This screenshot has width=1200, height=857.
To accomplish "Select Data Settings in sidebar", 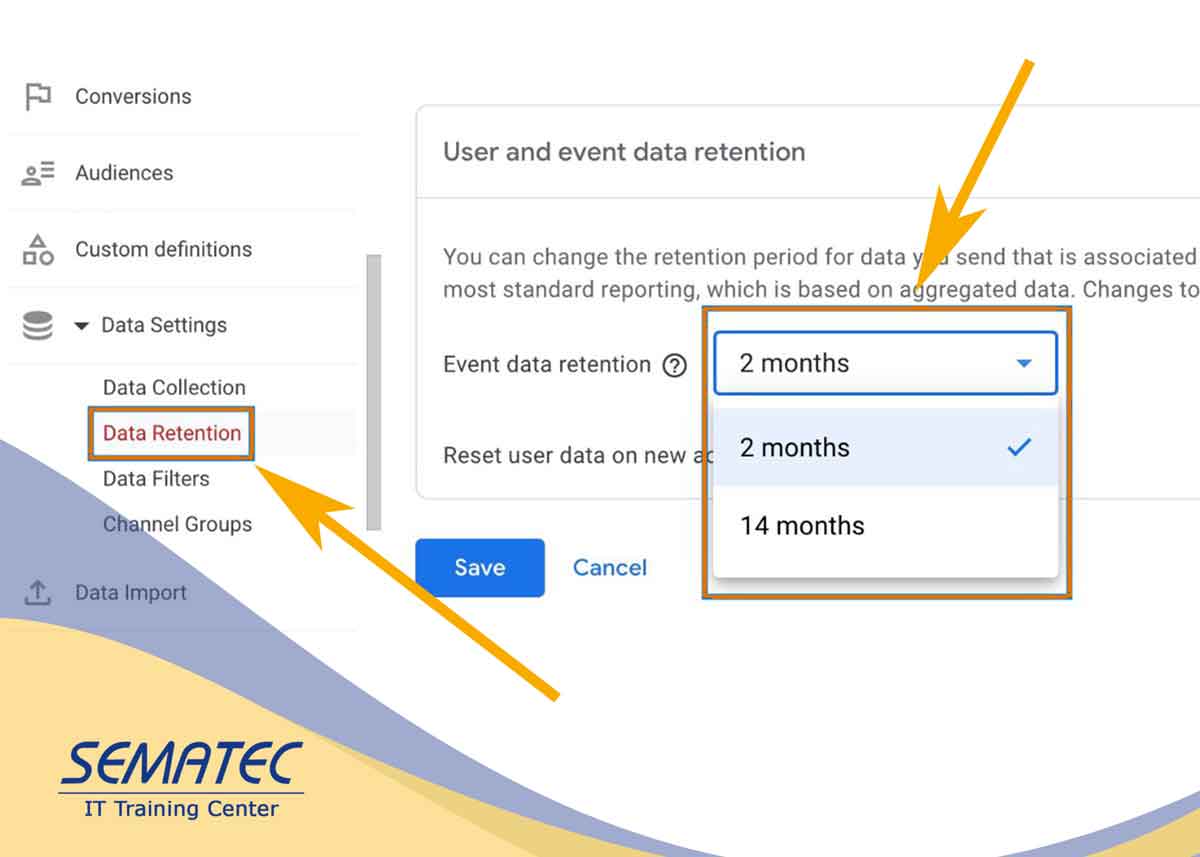I will [164, 325].
